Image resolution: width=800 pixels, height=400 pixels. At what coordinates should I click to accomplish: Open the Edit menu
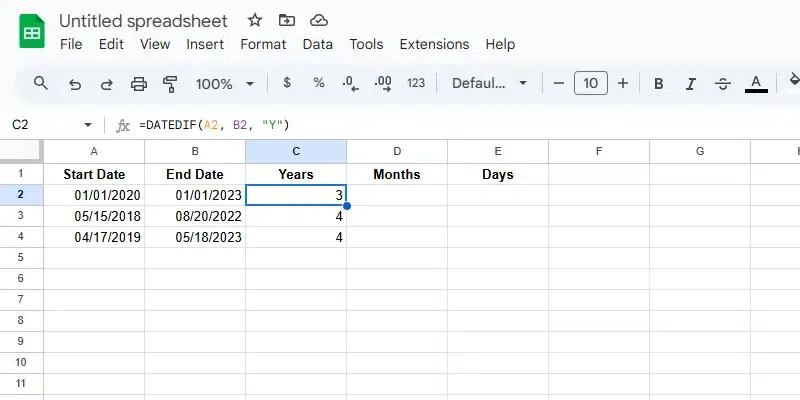coord(111,44)
